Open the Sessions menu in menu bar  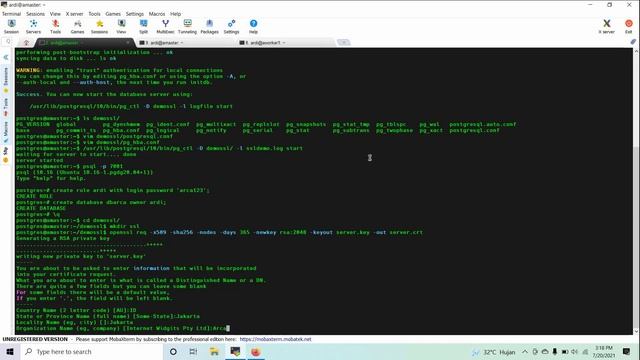36,14
